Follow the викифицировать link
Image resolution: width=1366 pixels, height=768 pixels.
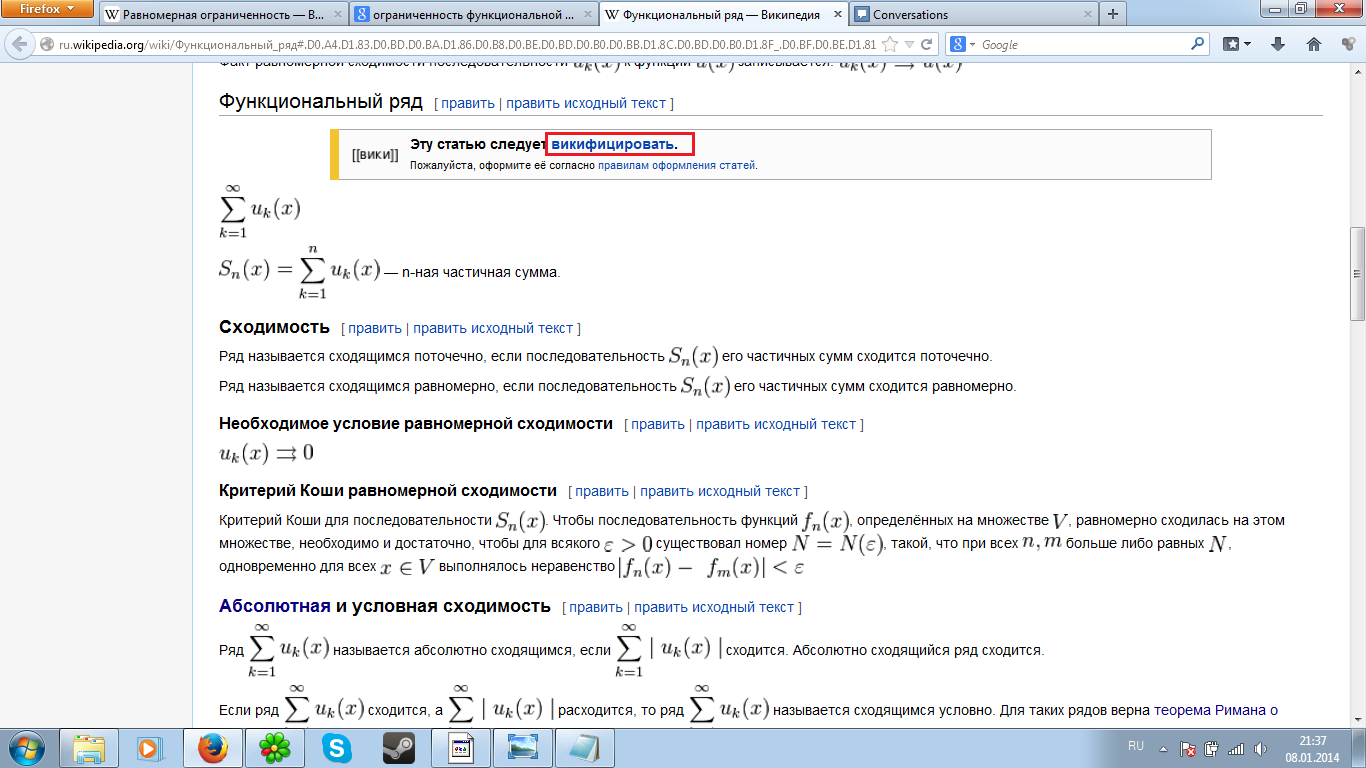tap(612, 144)
